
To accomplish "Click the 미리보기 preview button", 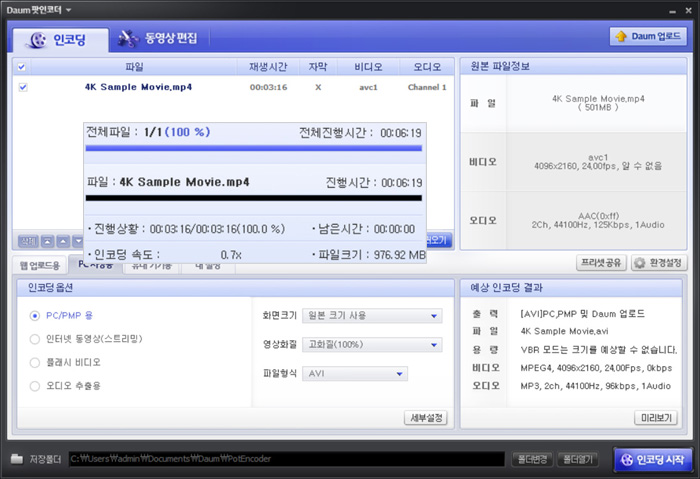I will 656,418.
